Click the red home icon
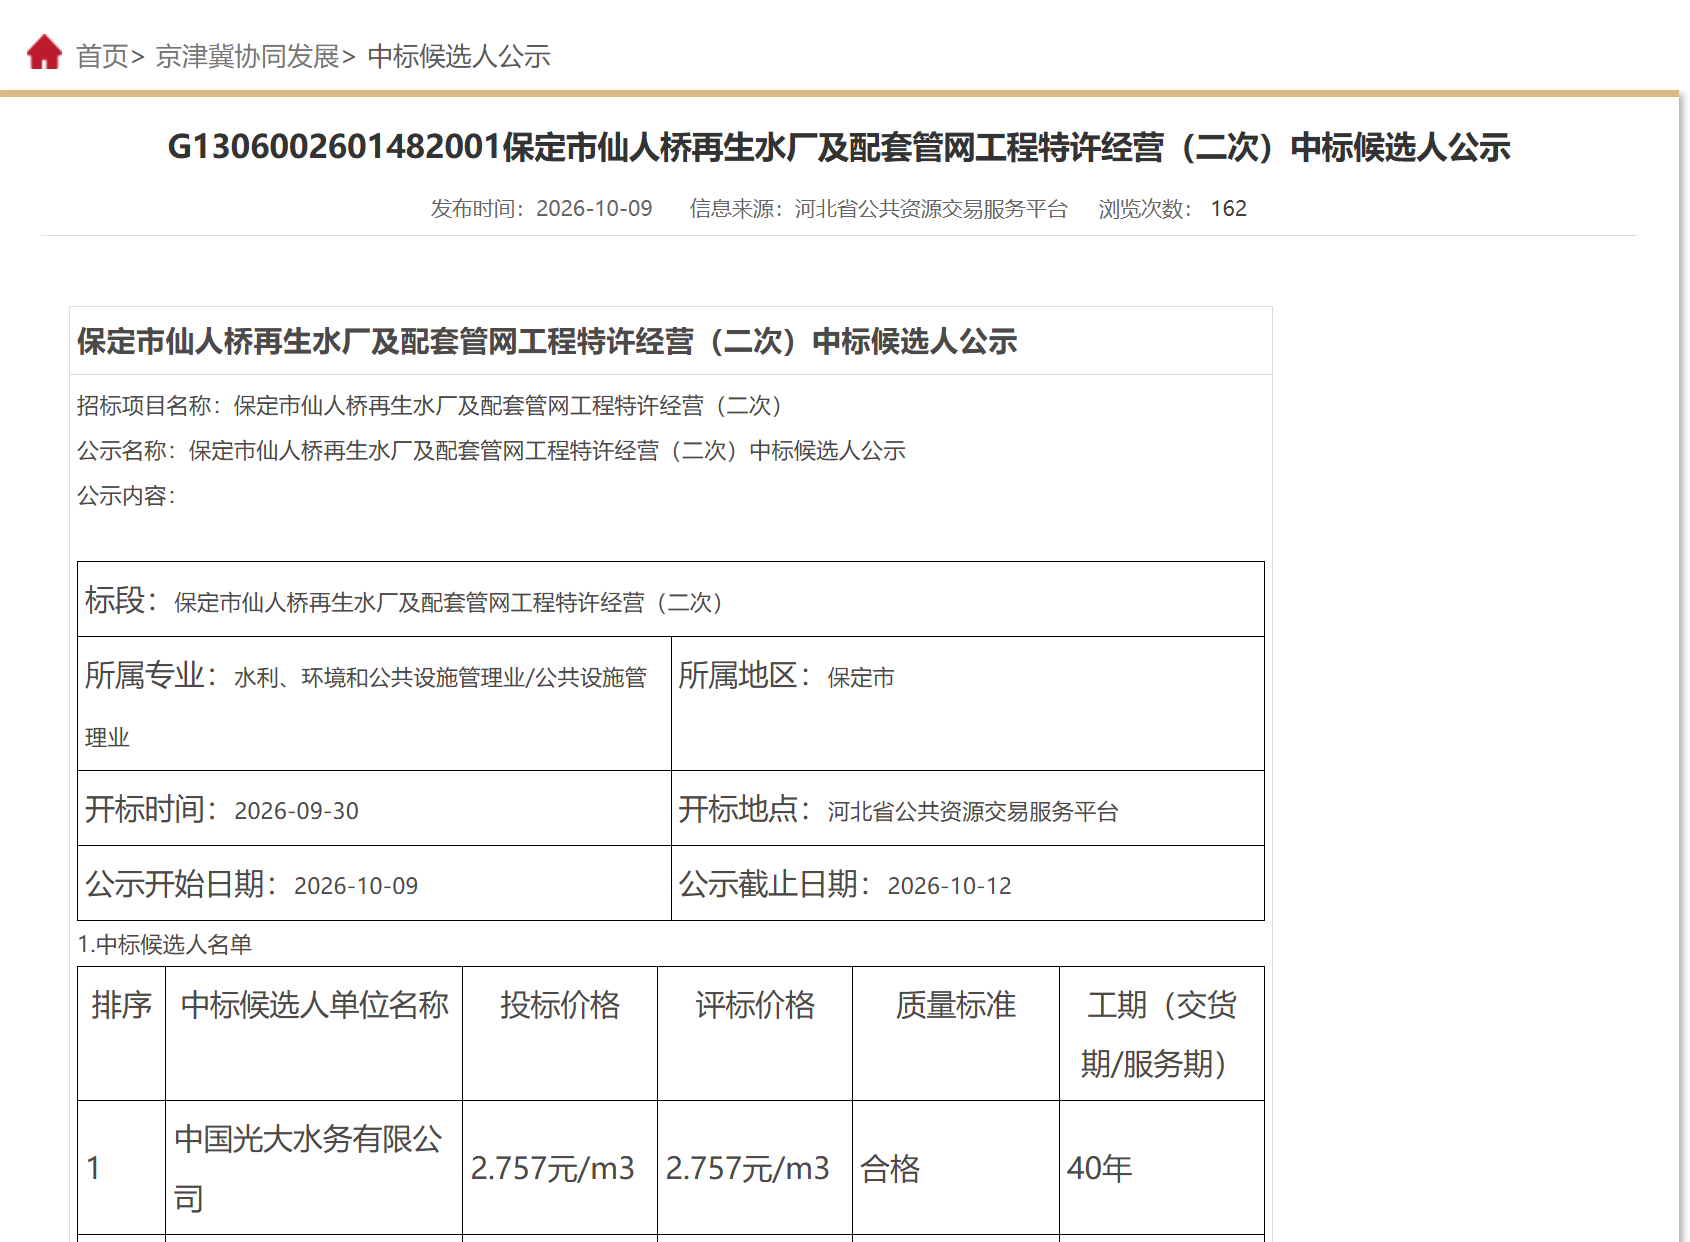This screenshot has height=1242, width=1690. pyautogui.click(x=44, y=52)
